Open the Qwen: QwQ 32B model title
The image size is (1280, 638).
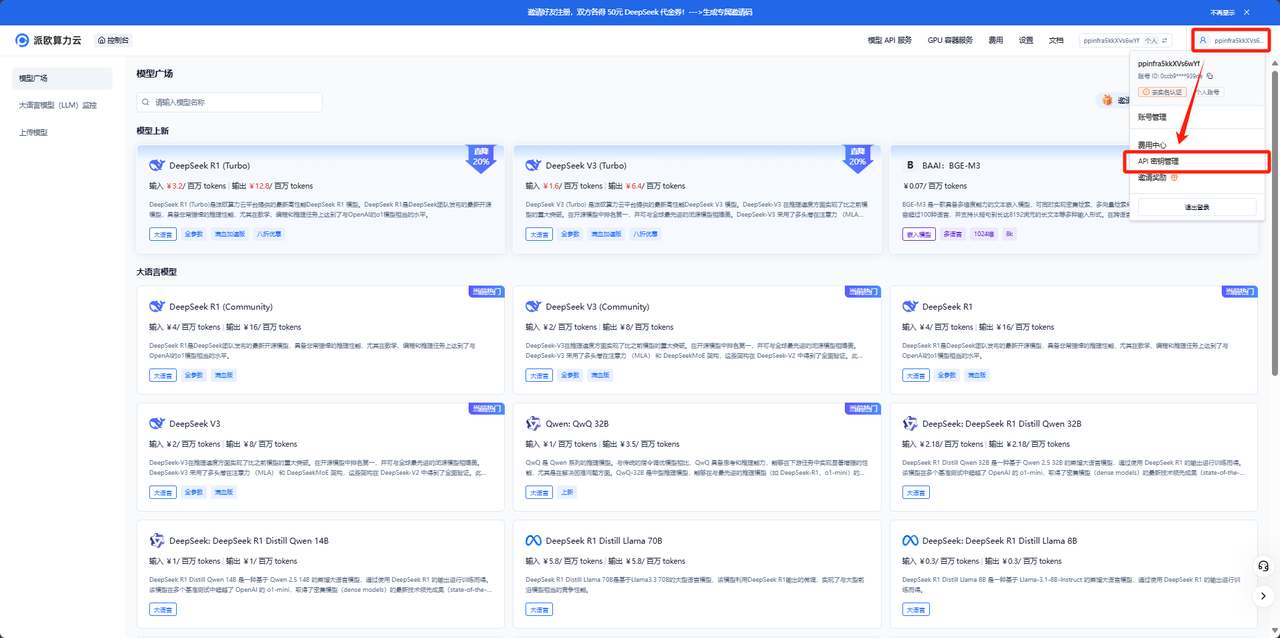click(579, 424)
